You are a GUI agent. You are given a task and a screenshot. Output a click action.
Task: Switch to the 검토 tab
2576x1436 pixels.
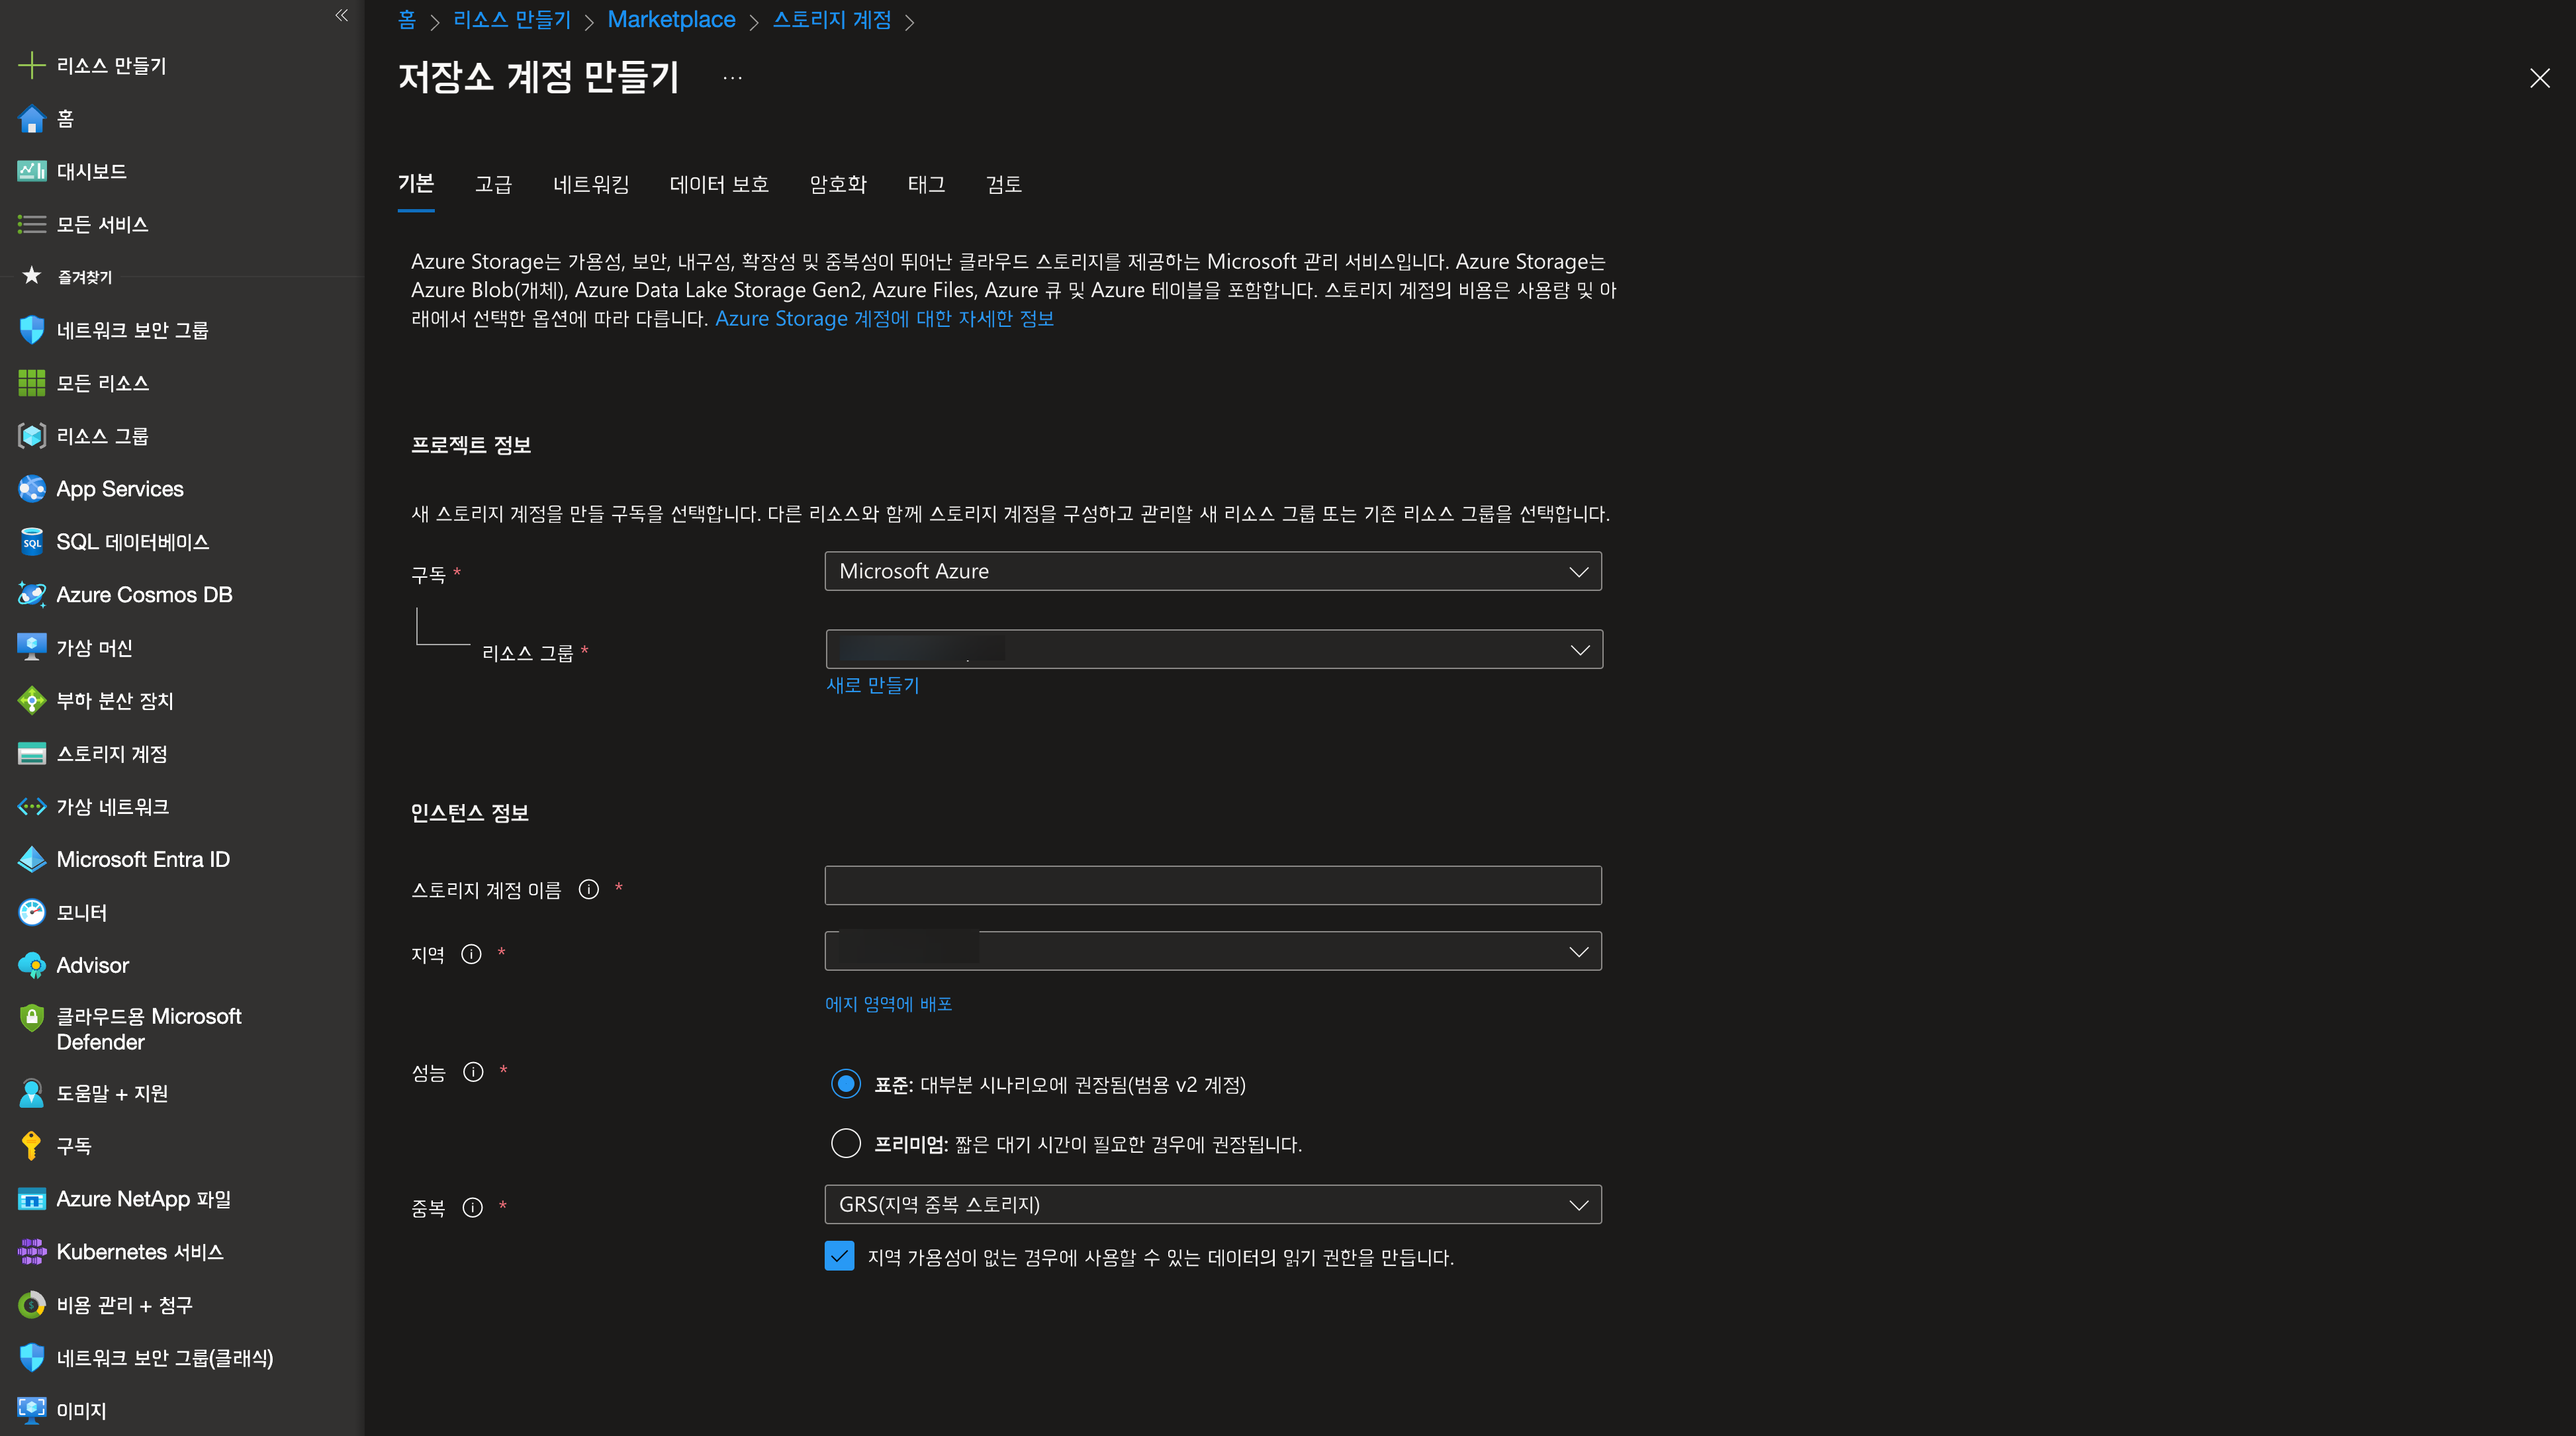pyautogui.click(x=1004, y=184)
